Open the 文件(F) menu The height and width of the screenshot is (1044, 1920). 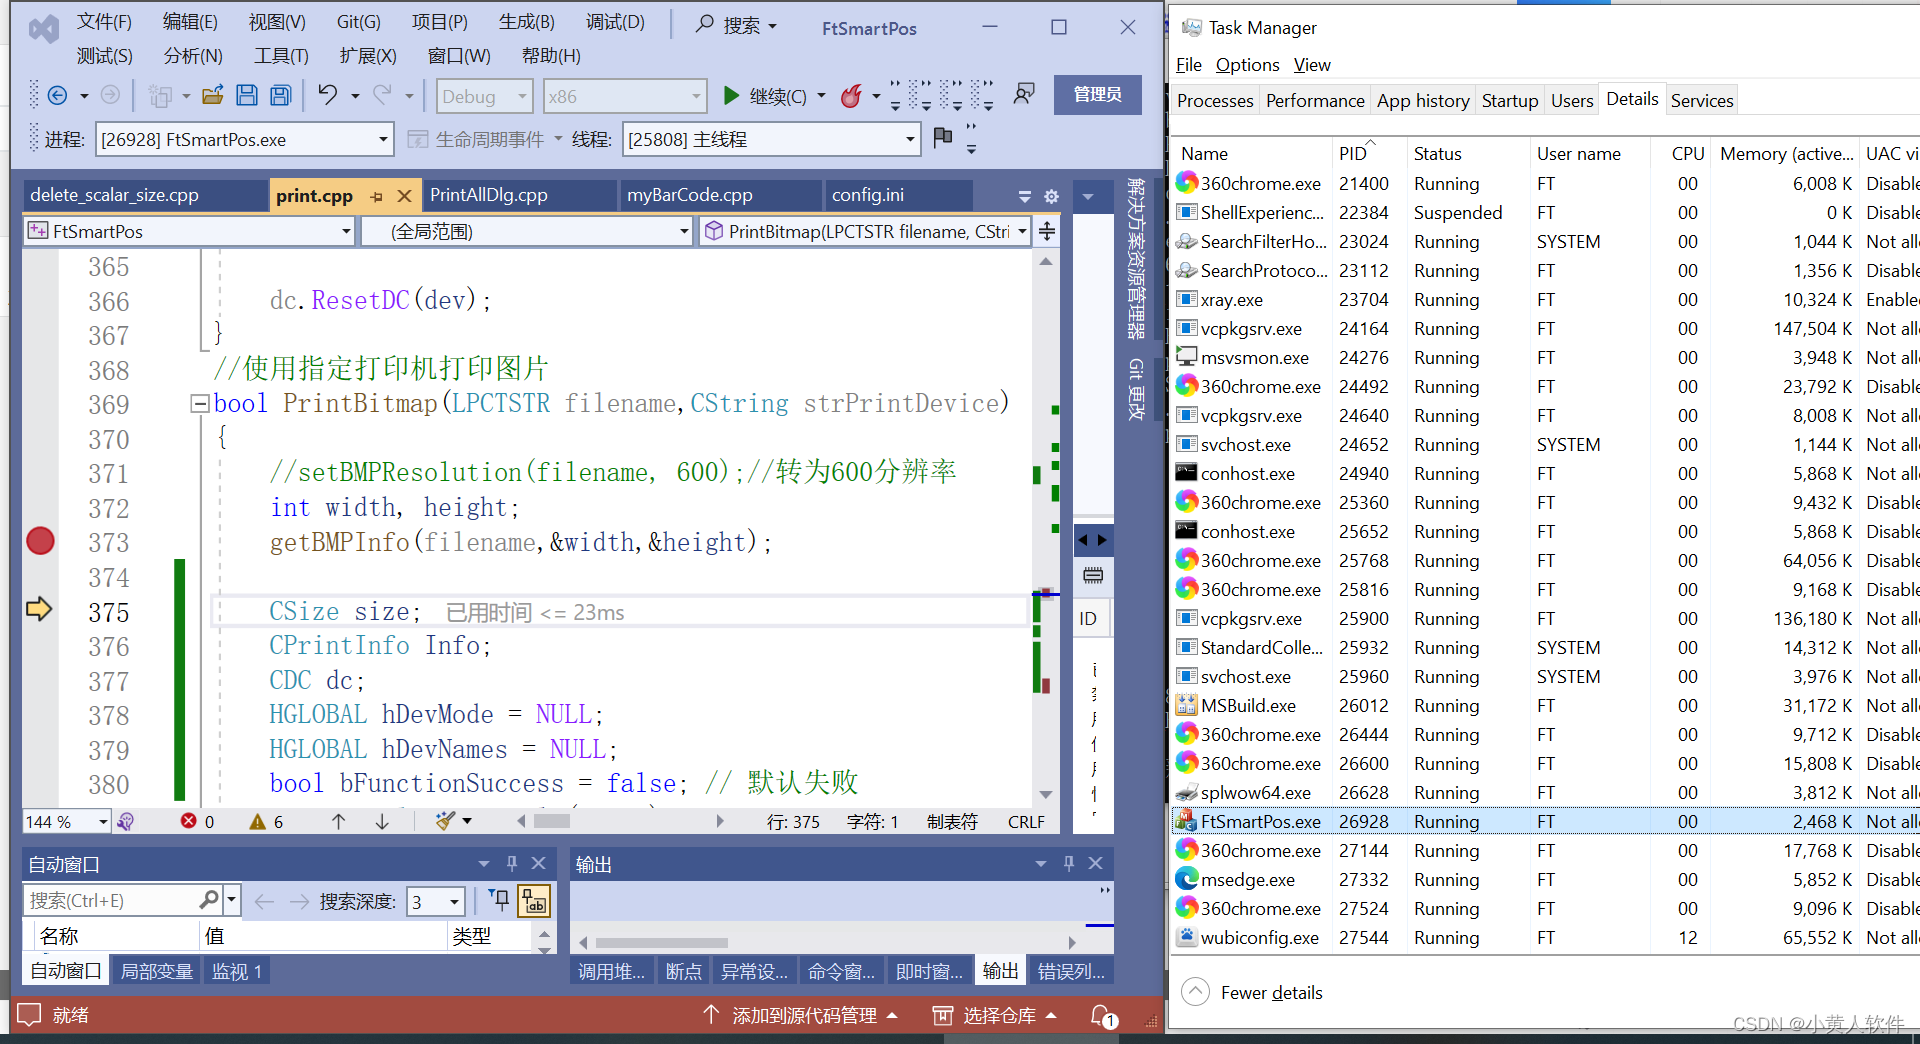tap(104, 22)
